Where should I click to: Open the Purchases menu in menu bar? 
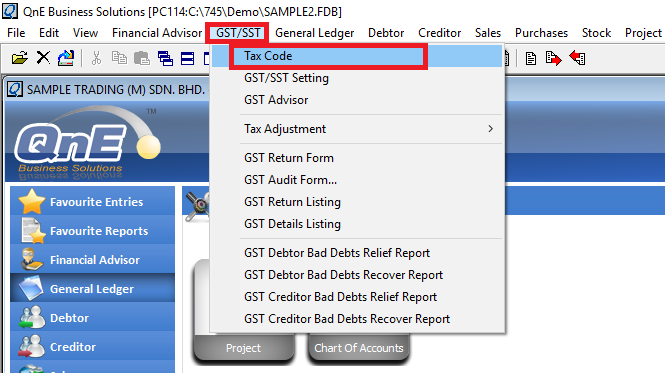coord(541,33)
